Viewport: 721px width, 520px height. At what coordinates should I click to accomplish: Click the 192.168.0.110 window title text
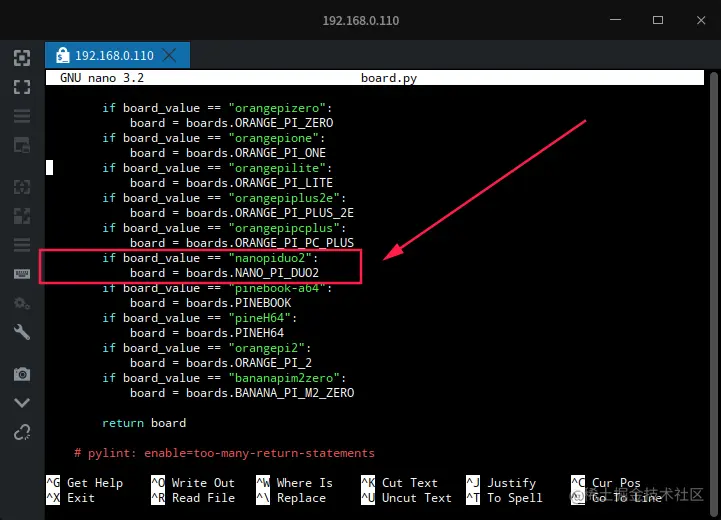coord(361,20)
